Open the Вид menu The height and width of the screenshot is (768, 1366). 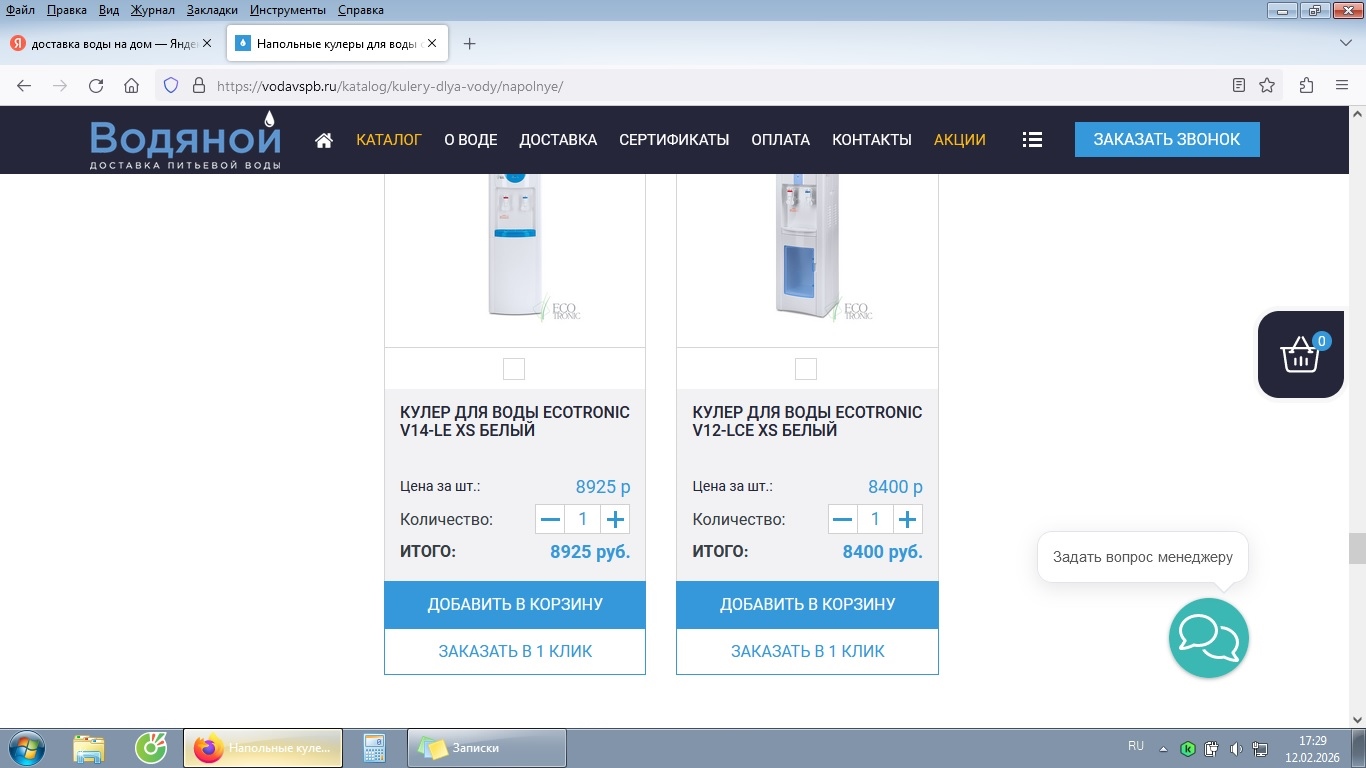coord(109,10)
